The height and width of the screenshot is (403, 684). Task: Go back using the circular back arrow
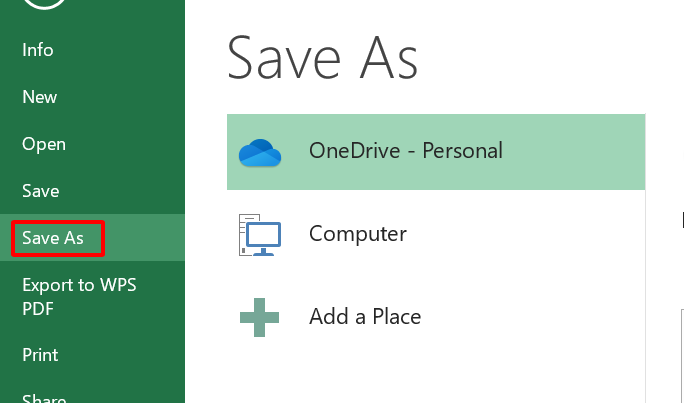(44, 3)
